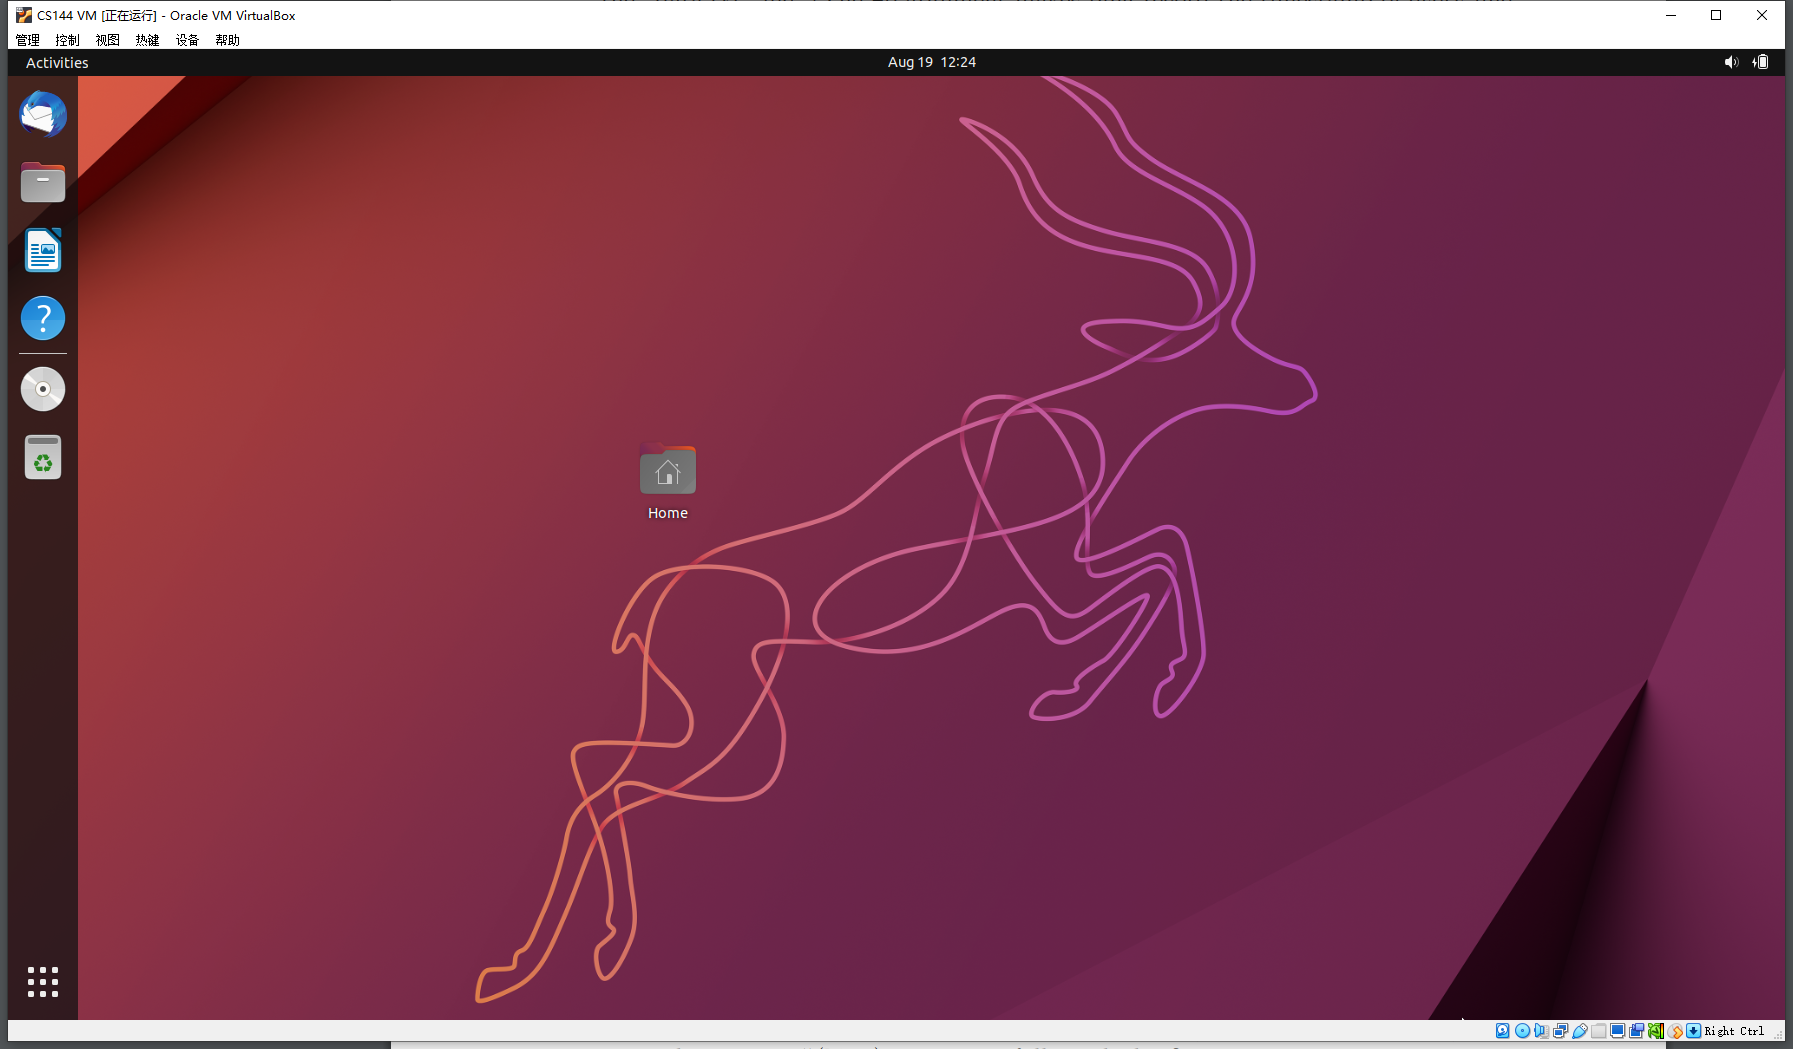Open the Help question-mark dock icon
1793x1049 pixels.
(x=43, y=318)
